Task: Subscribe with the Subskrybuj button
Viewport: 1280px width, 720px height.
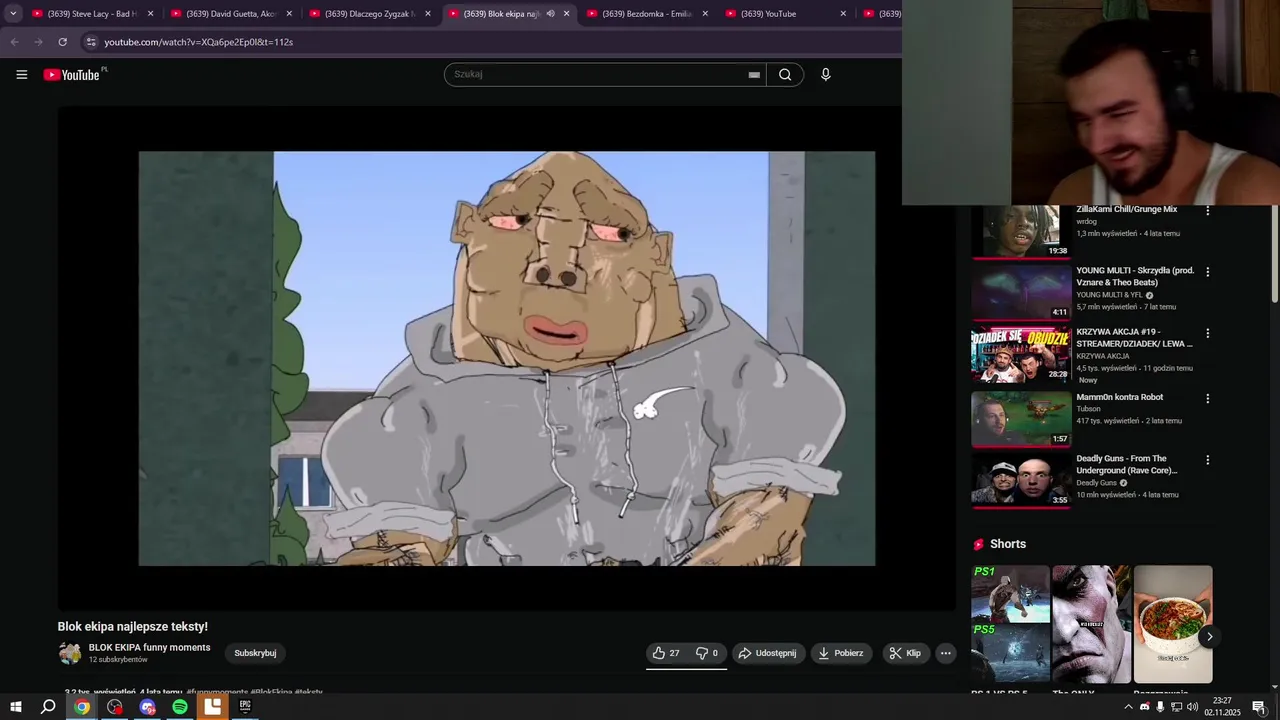Action: pyautogui.click(x=255, y=653)
